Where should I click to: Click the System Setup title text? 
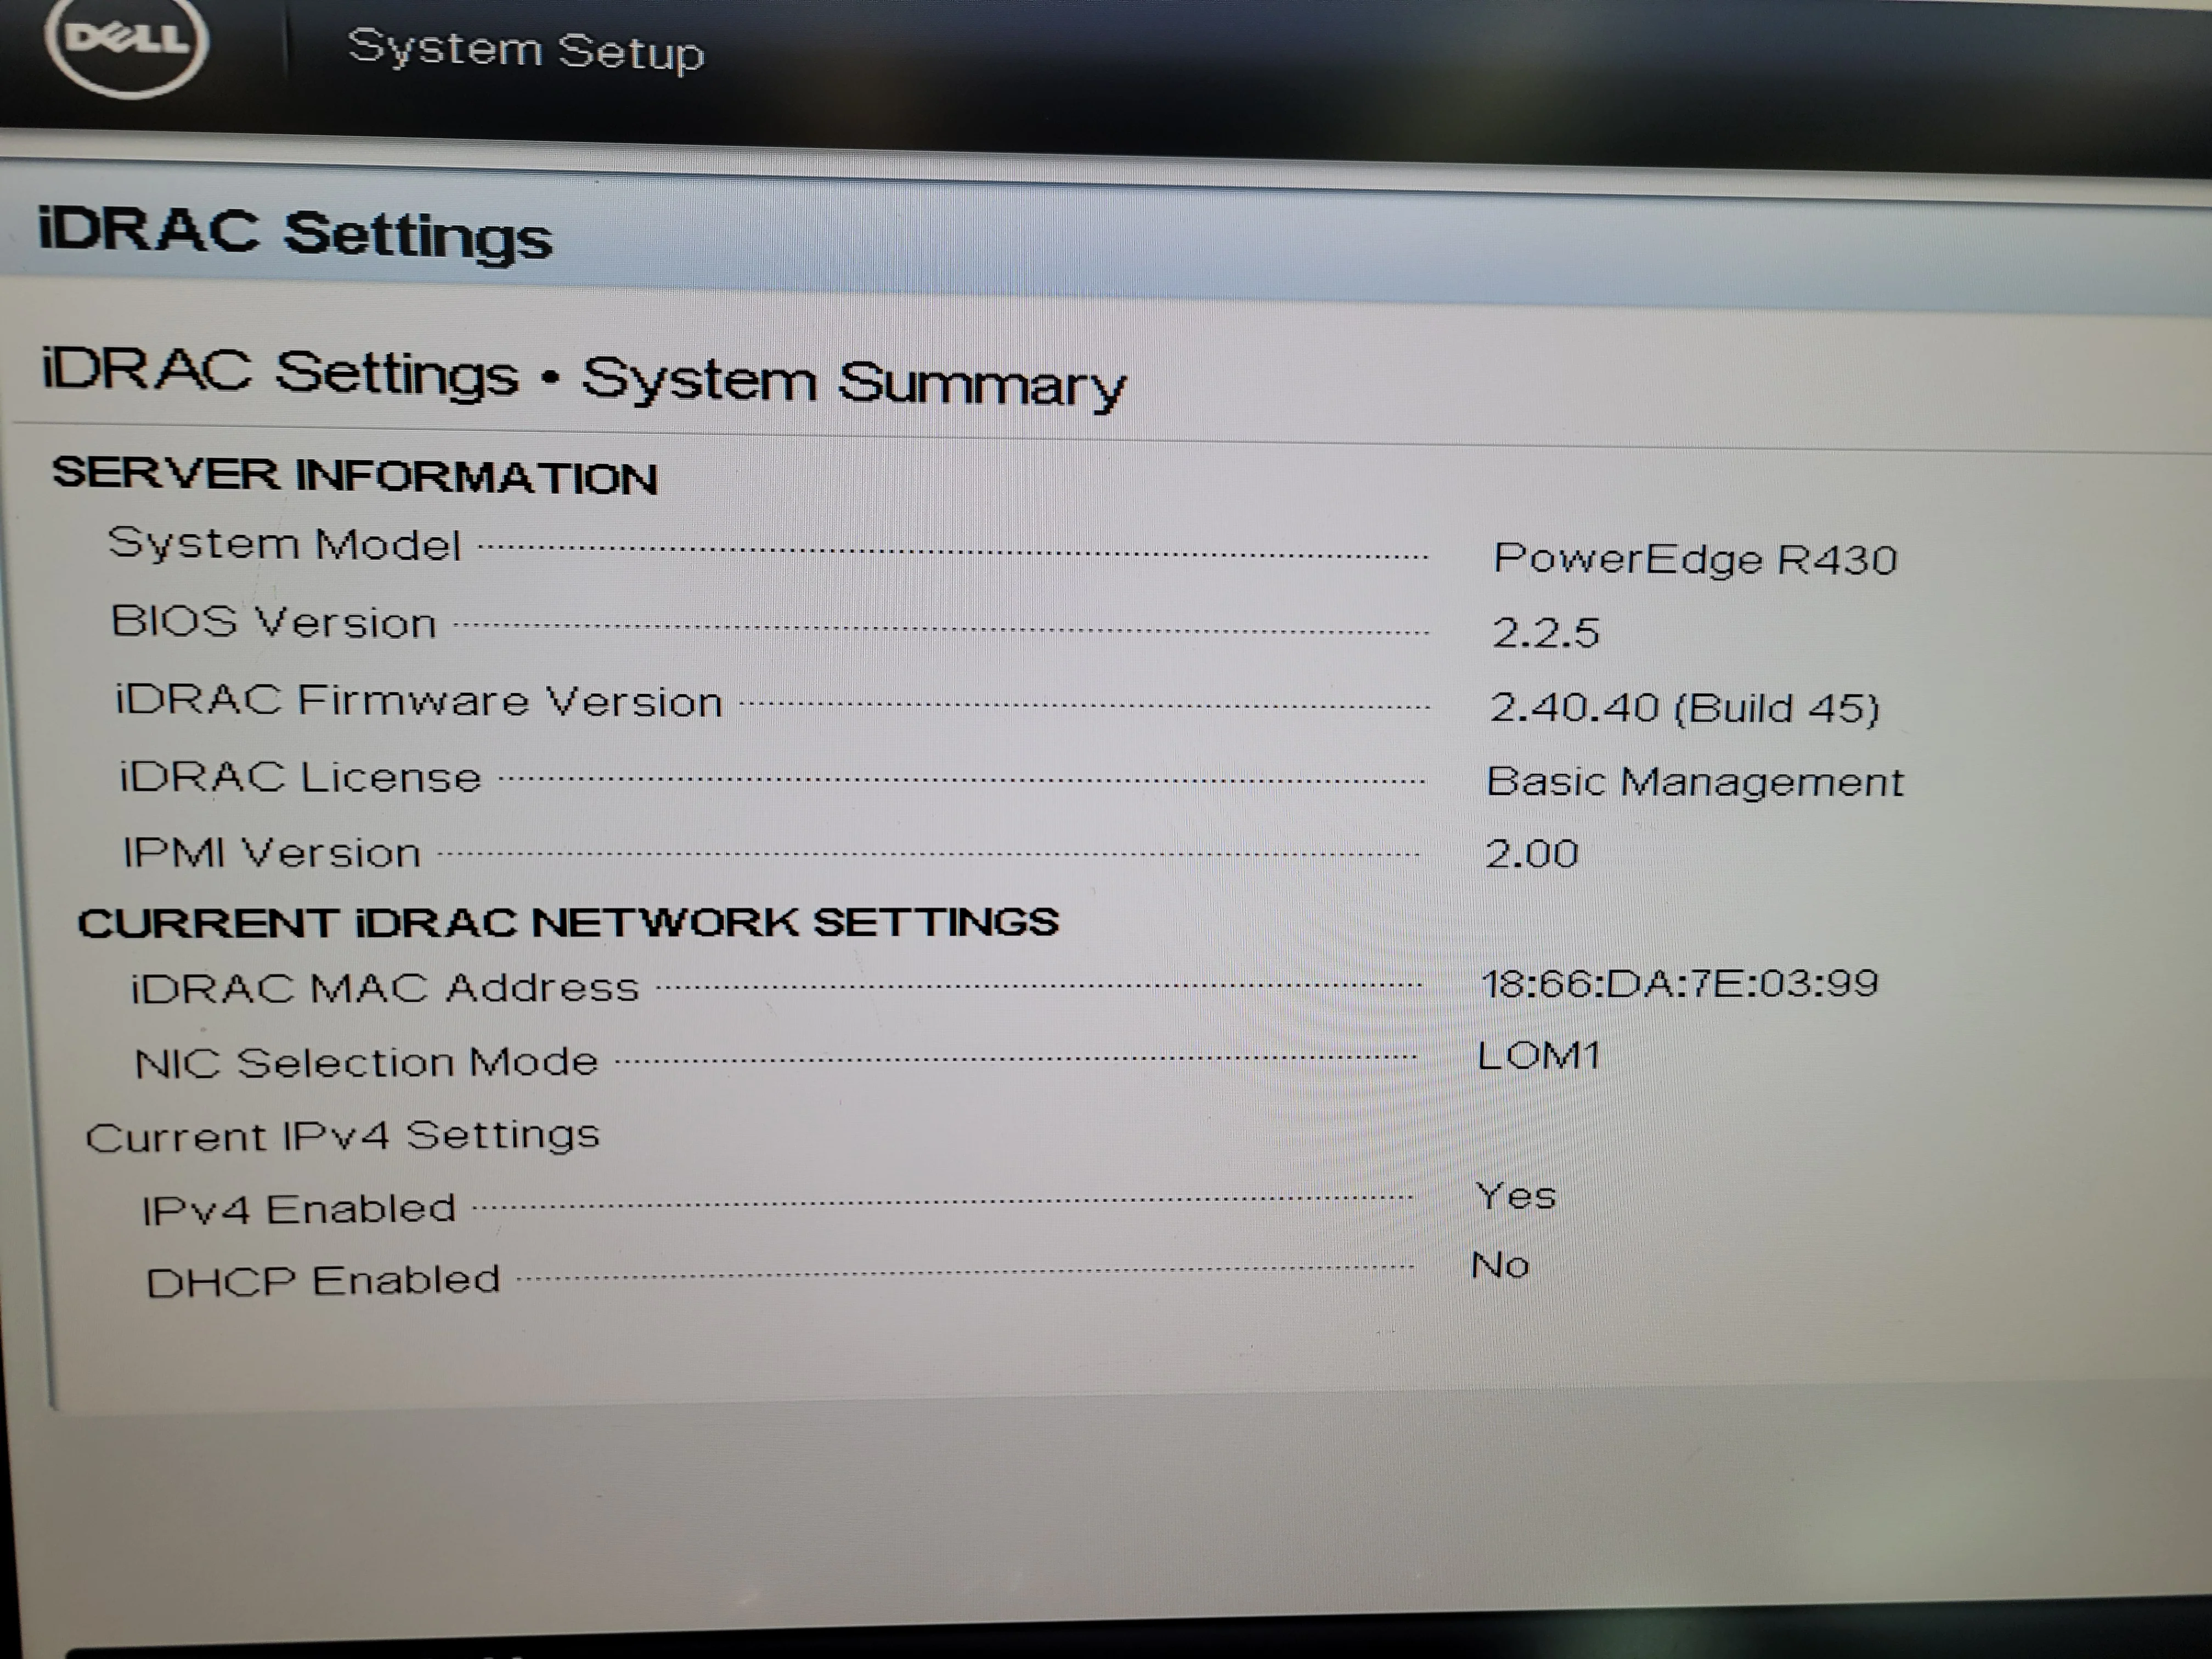coord(526,50)
